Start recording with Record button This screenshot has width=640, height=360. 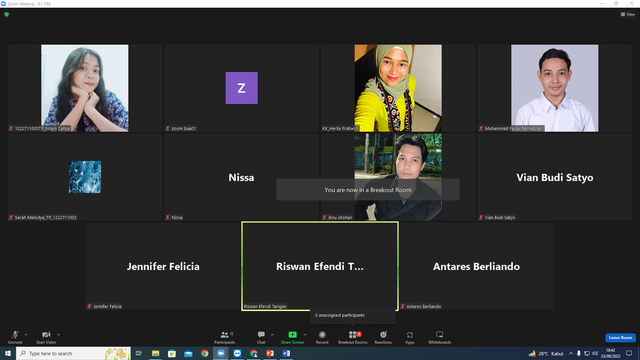point(322,337)
